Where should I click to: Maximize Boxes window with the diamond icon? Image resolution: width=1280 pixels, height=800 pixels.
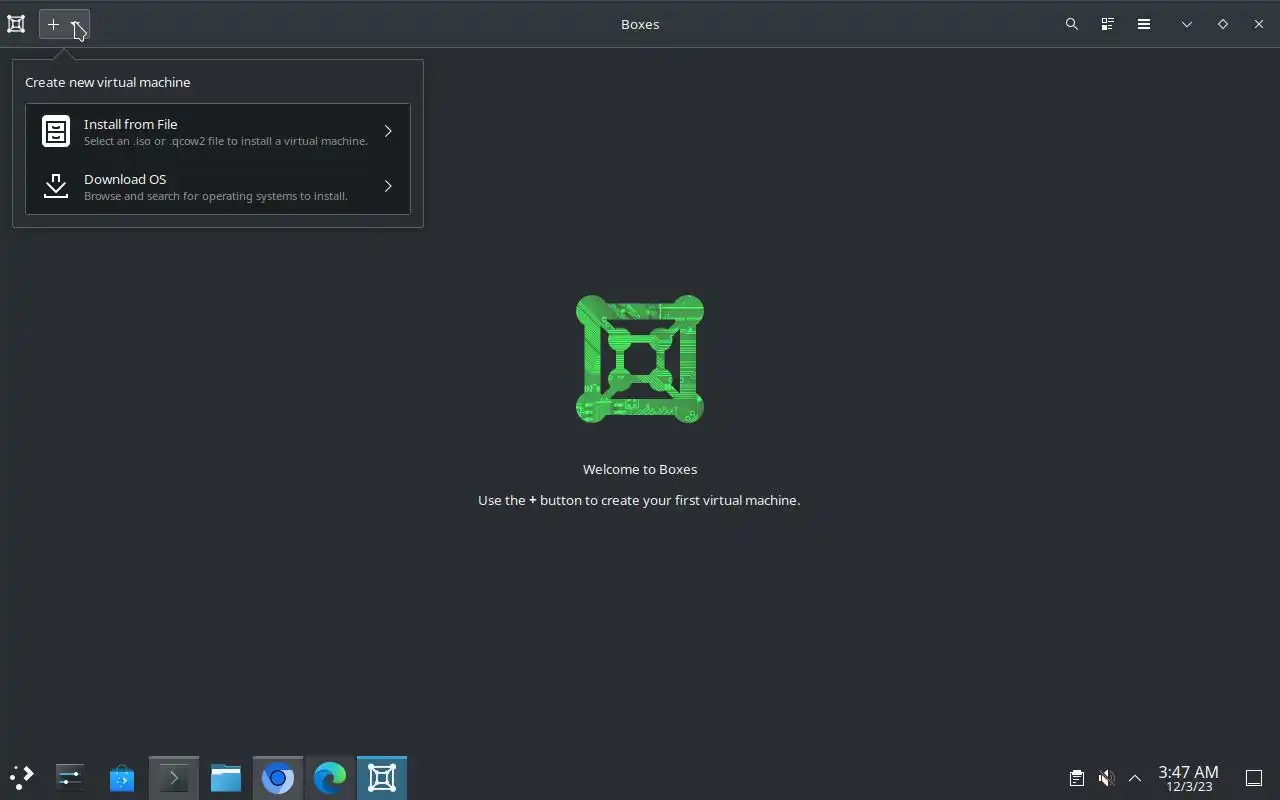click(1223, 24)
